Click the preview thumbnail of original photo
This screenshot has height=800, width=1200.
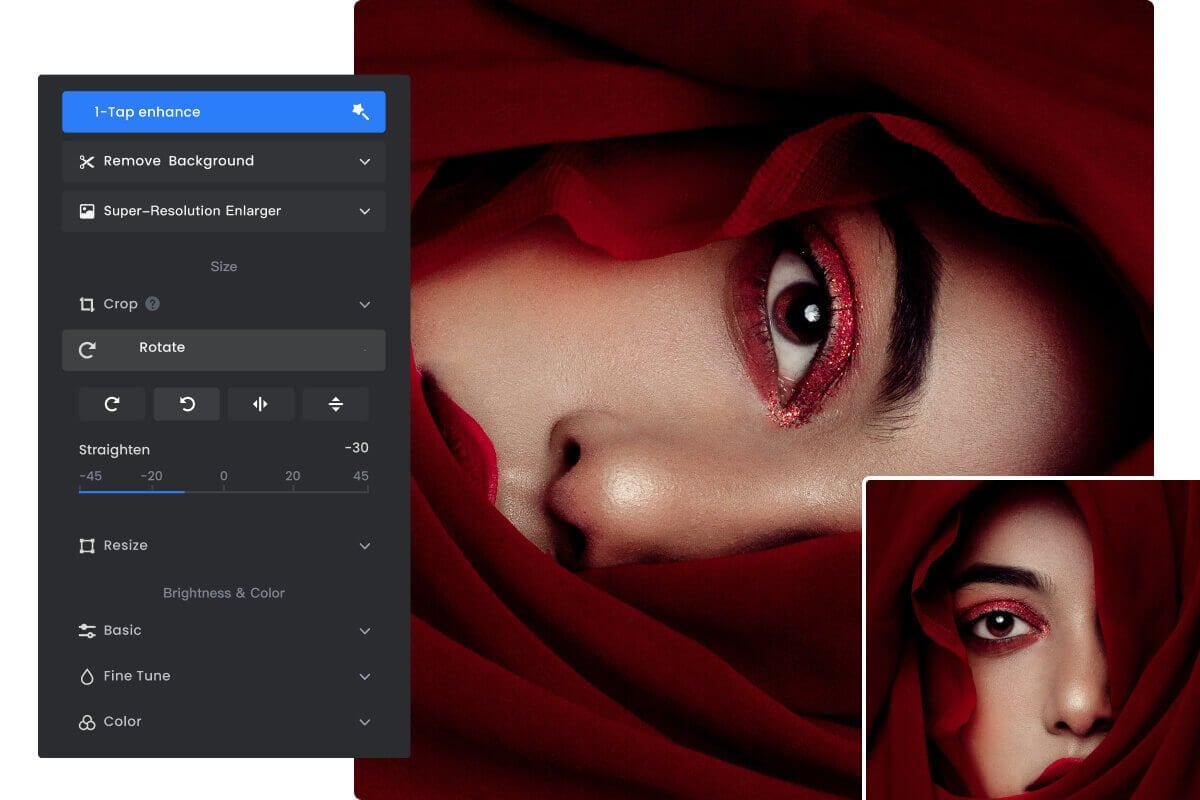1032,639
